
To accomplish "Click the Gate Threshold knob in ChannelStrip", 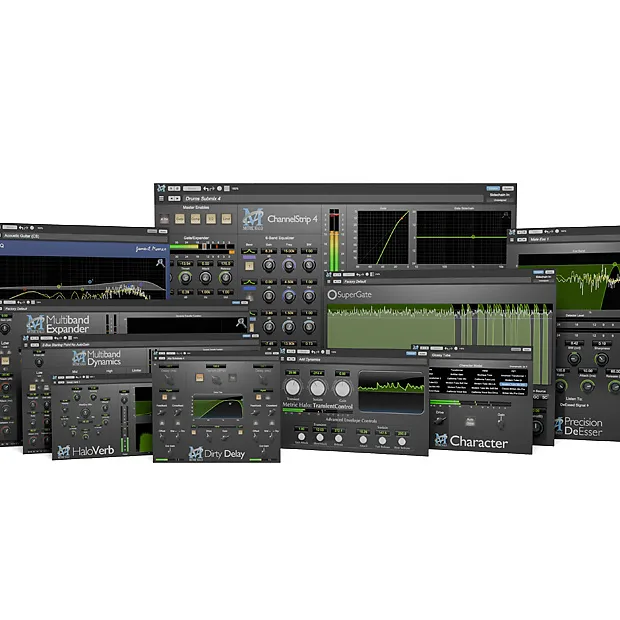I will (185, 278).
